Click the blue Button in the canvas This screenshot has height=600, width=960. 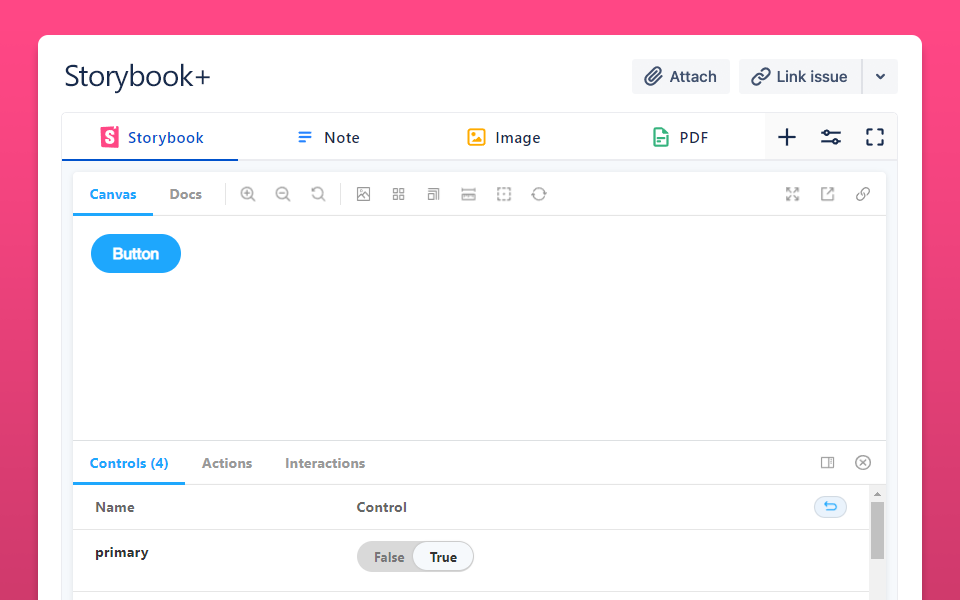pyautogui.click(x=136, y=253)
